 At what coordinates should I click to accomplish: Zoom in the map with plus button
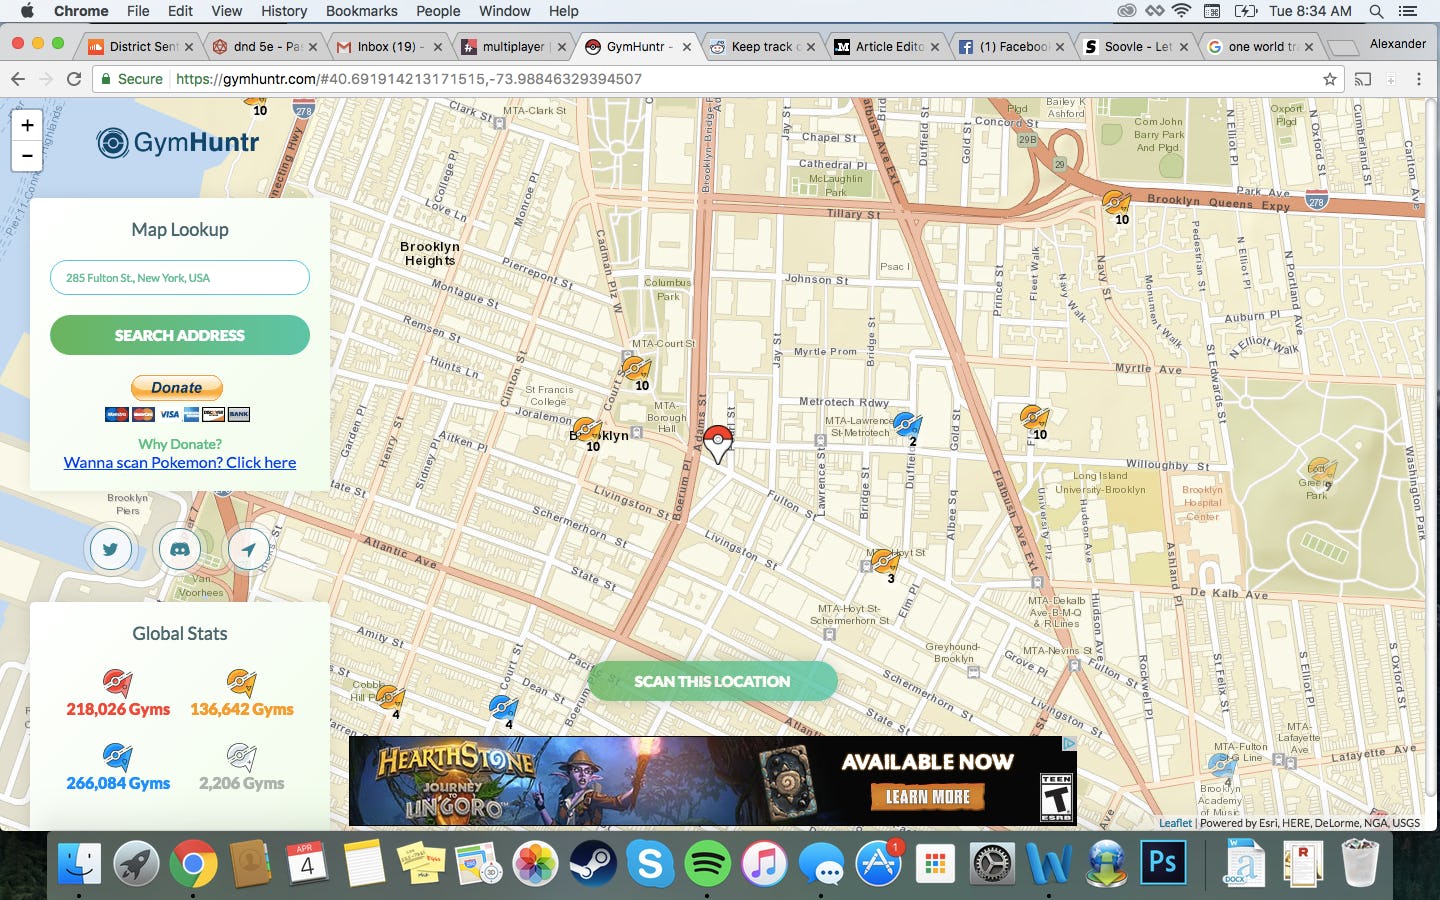(x=27, y=126)
